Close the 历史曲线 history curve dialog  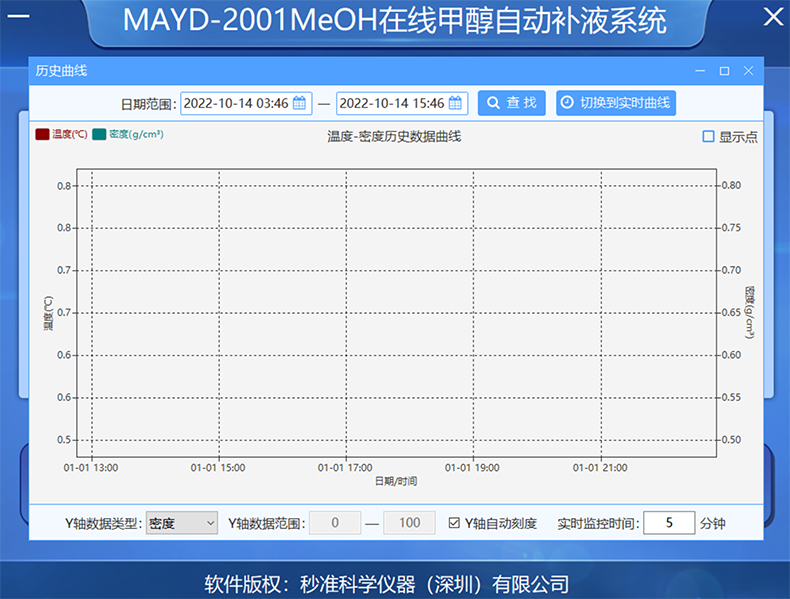748,71
